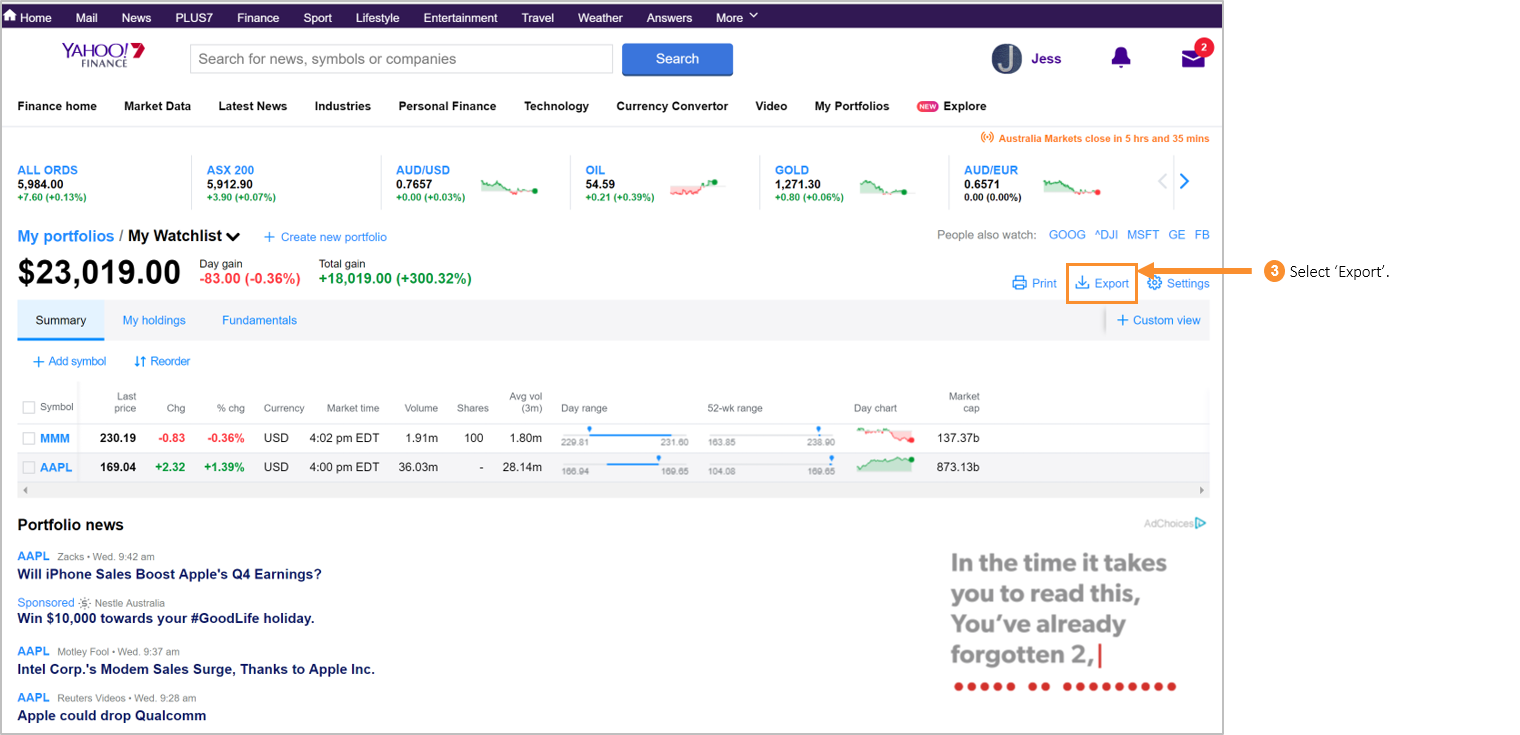
Task: Open portfolio Settings
Action: click(1178, 283)
